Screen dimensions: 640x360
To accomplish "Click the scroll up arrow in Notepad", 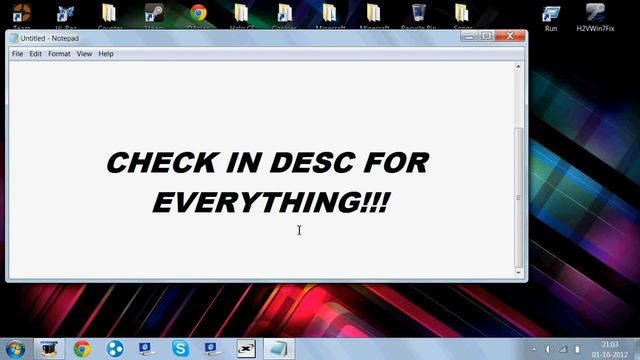I will (x=518, y=66).
